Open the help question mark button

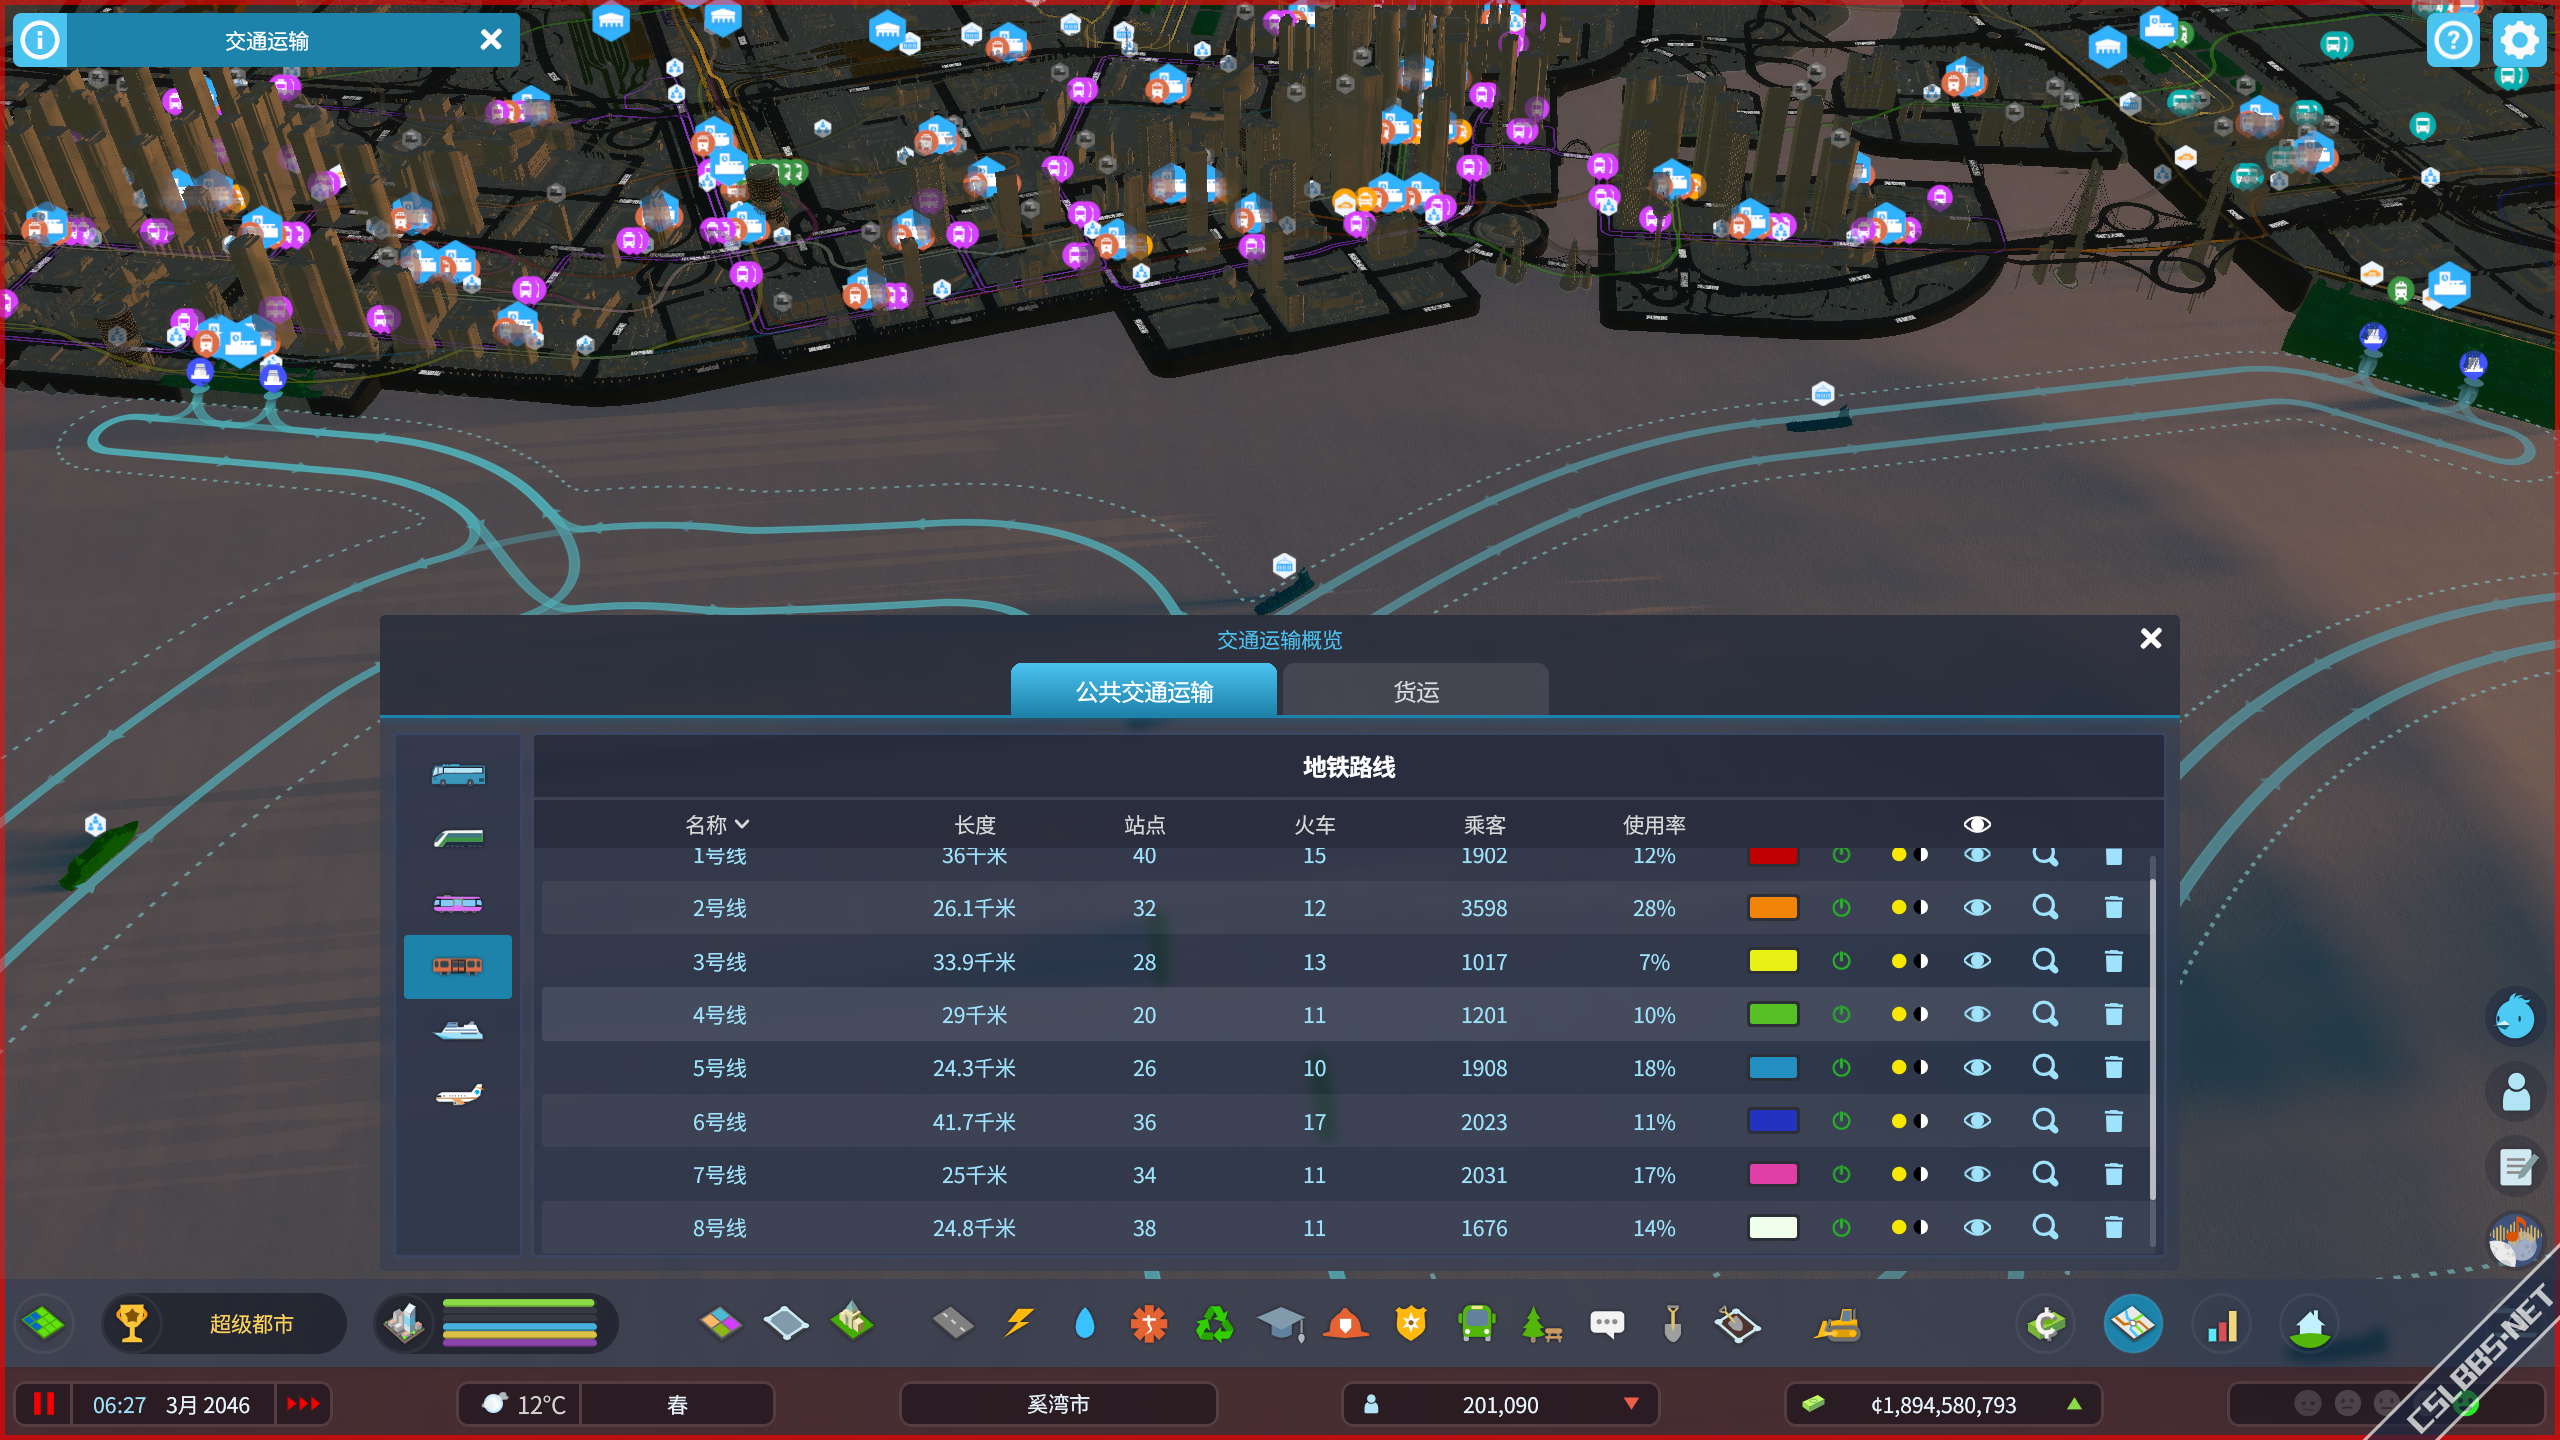(x=2453, y=40)
